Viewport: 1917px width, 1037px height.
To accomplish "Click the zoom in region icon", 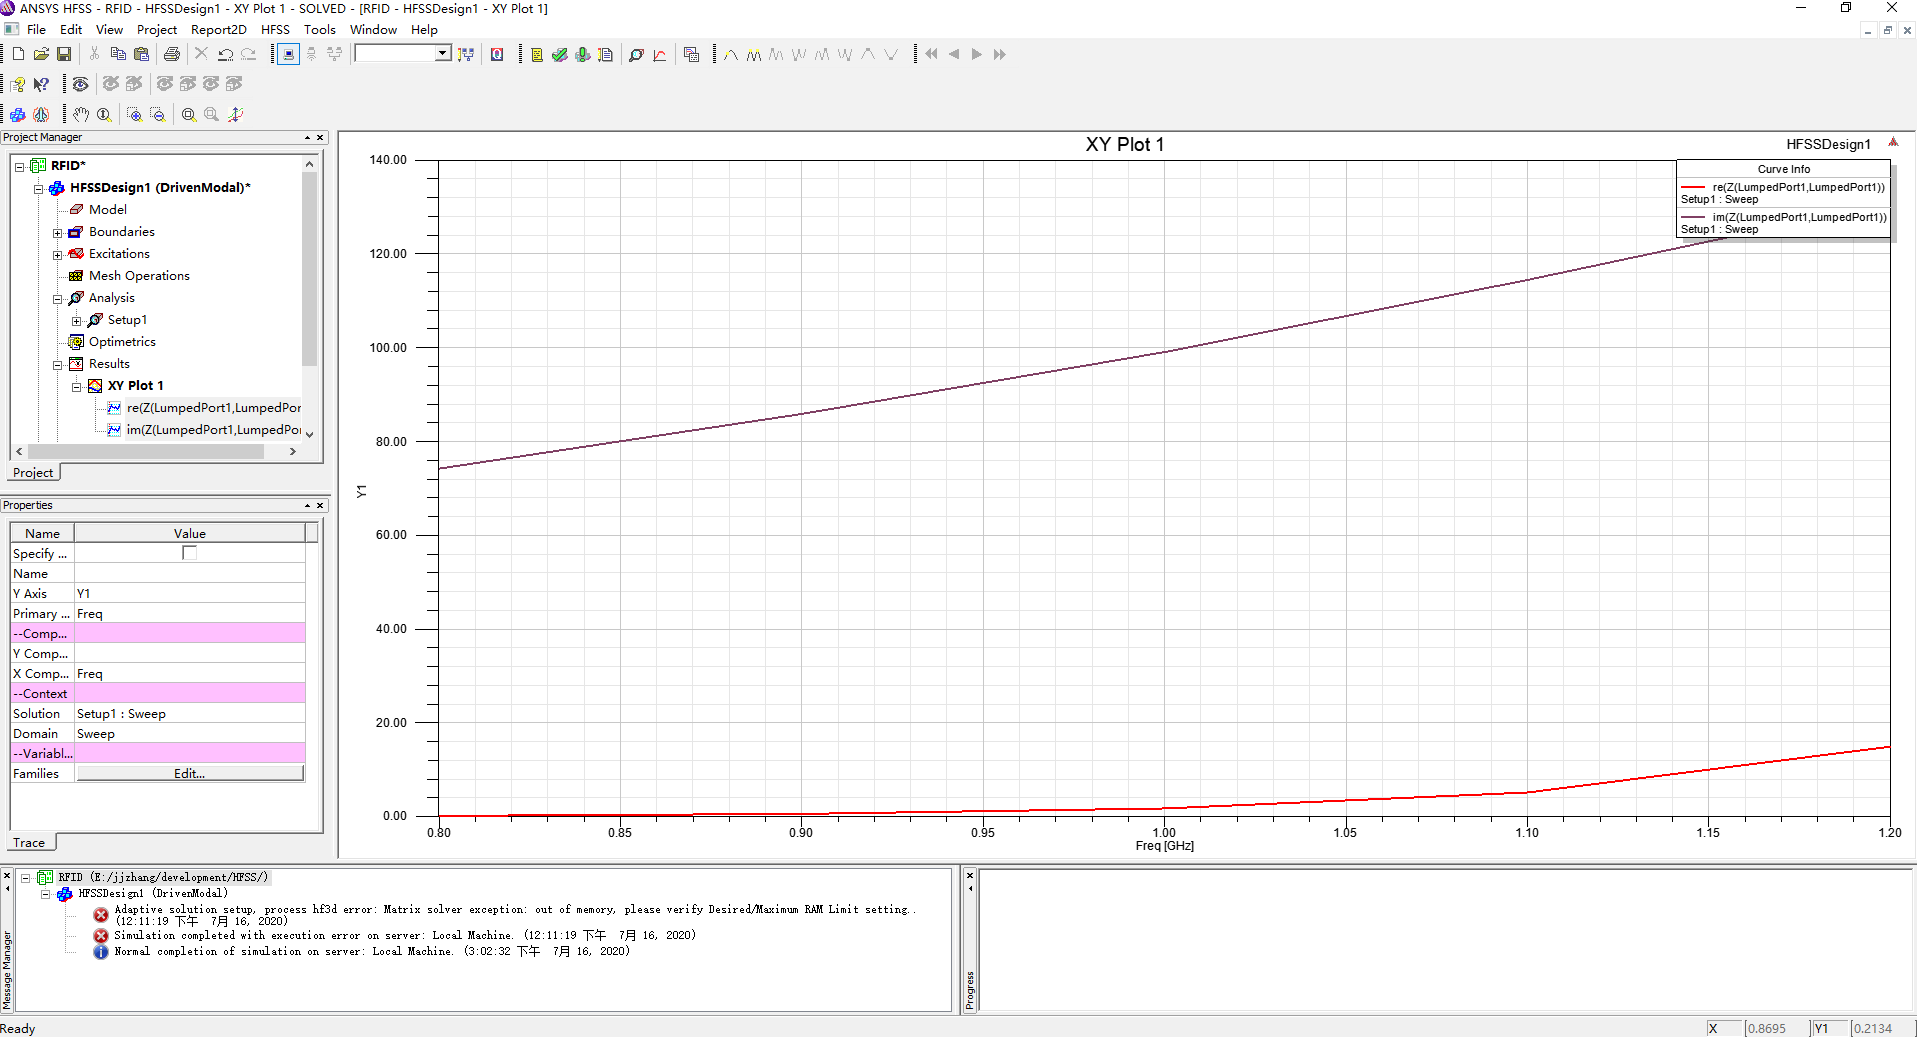I will 134,114.
